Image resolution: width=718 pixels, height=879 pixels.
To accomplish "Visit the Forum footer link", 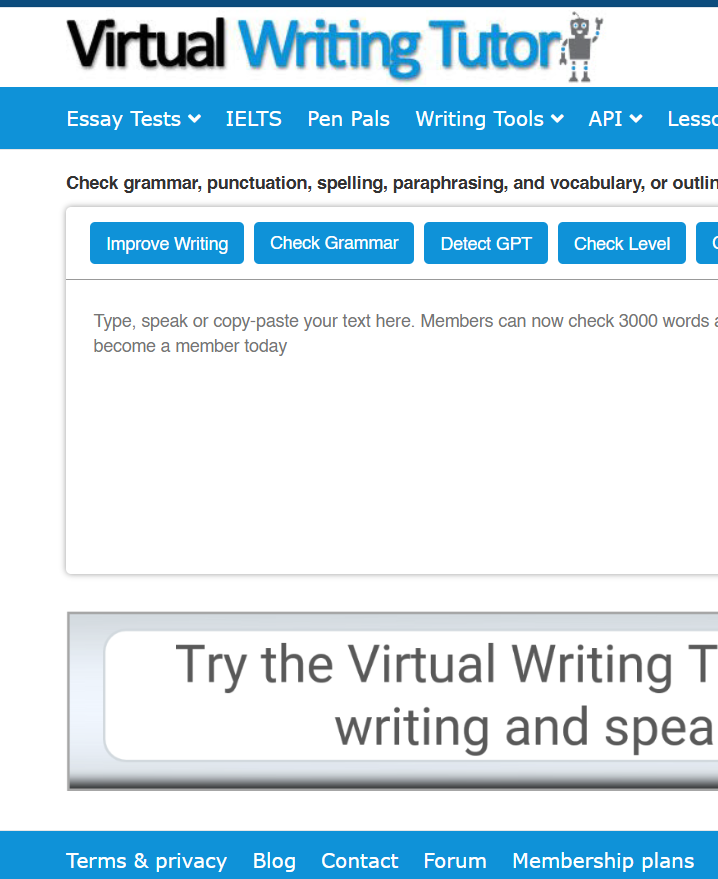I will point(455,861).
